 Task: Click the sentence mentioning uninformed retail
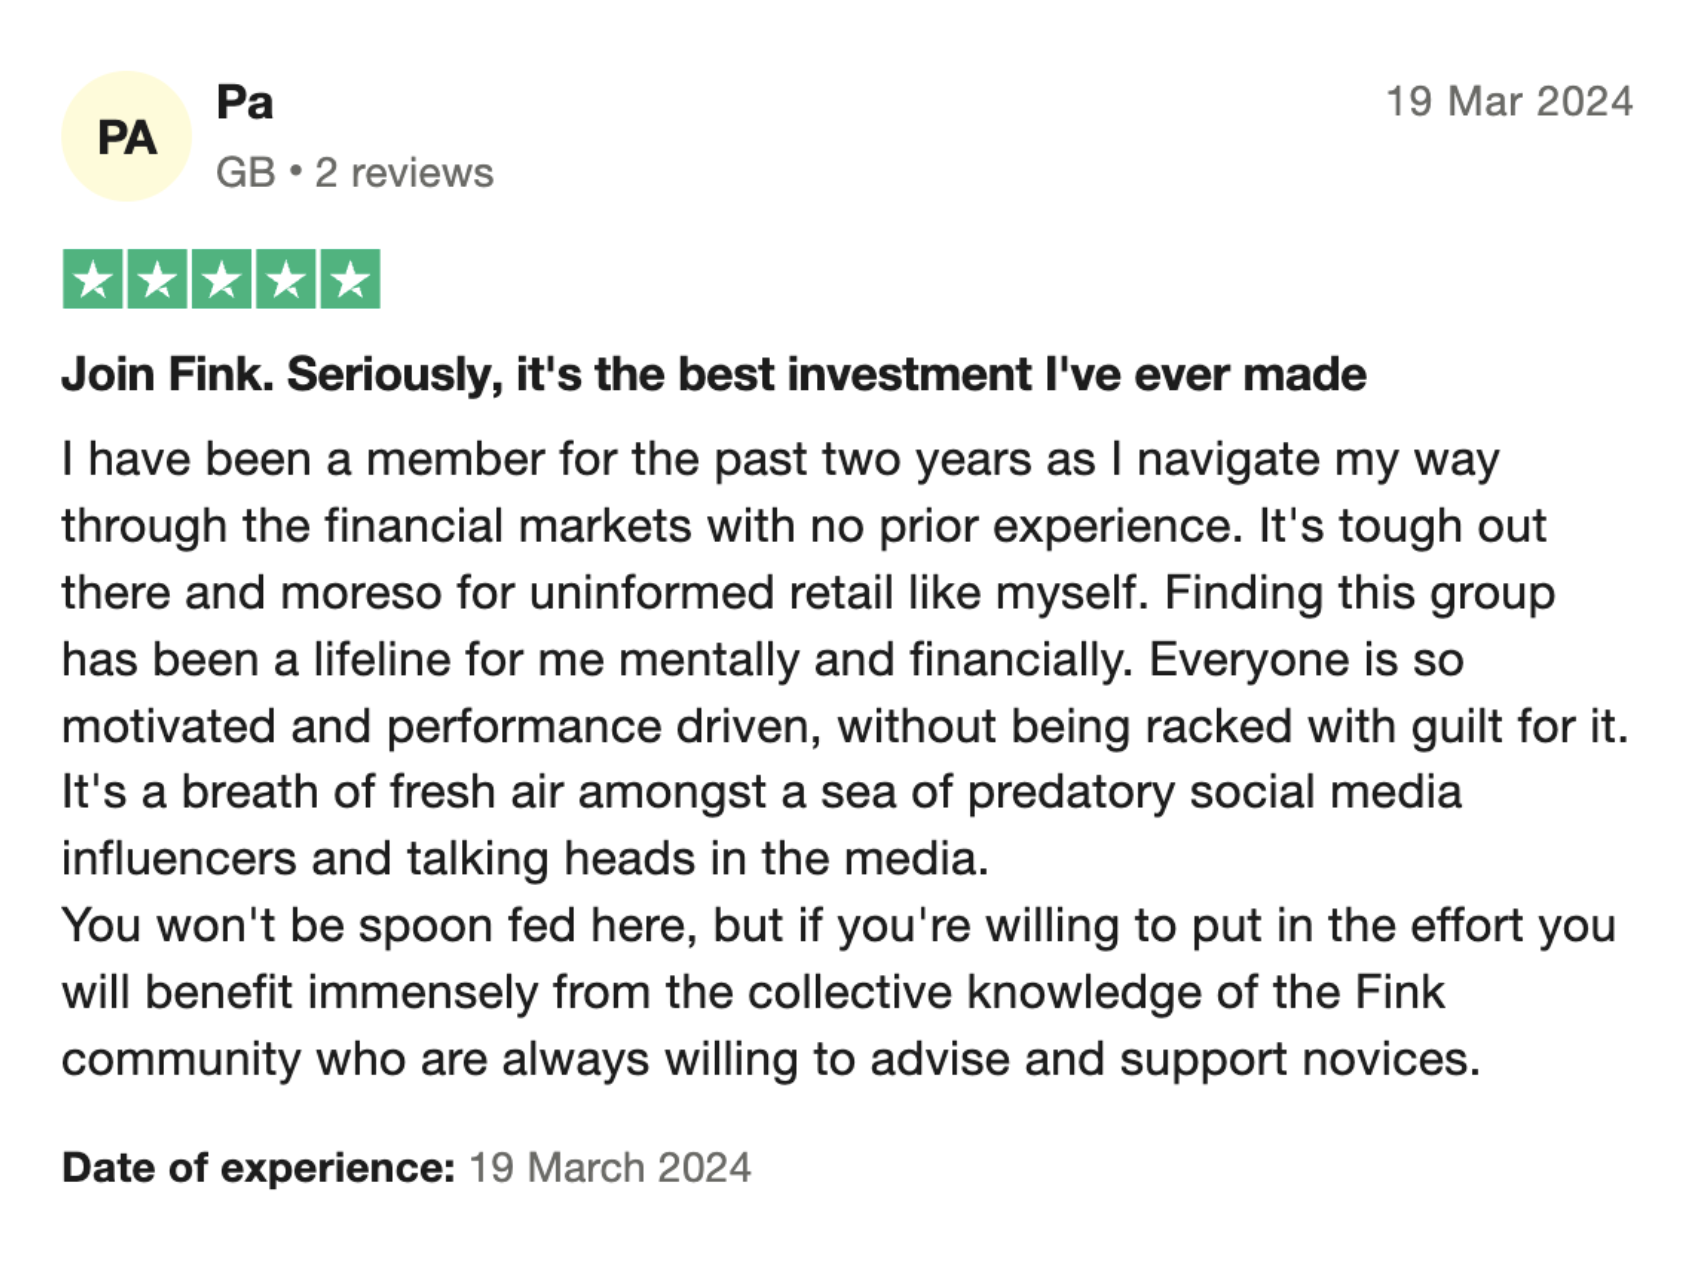pos(600,593)
